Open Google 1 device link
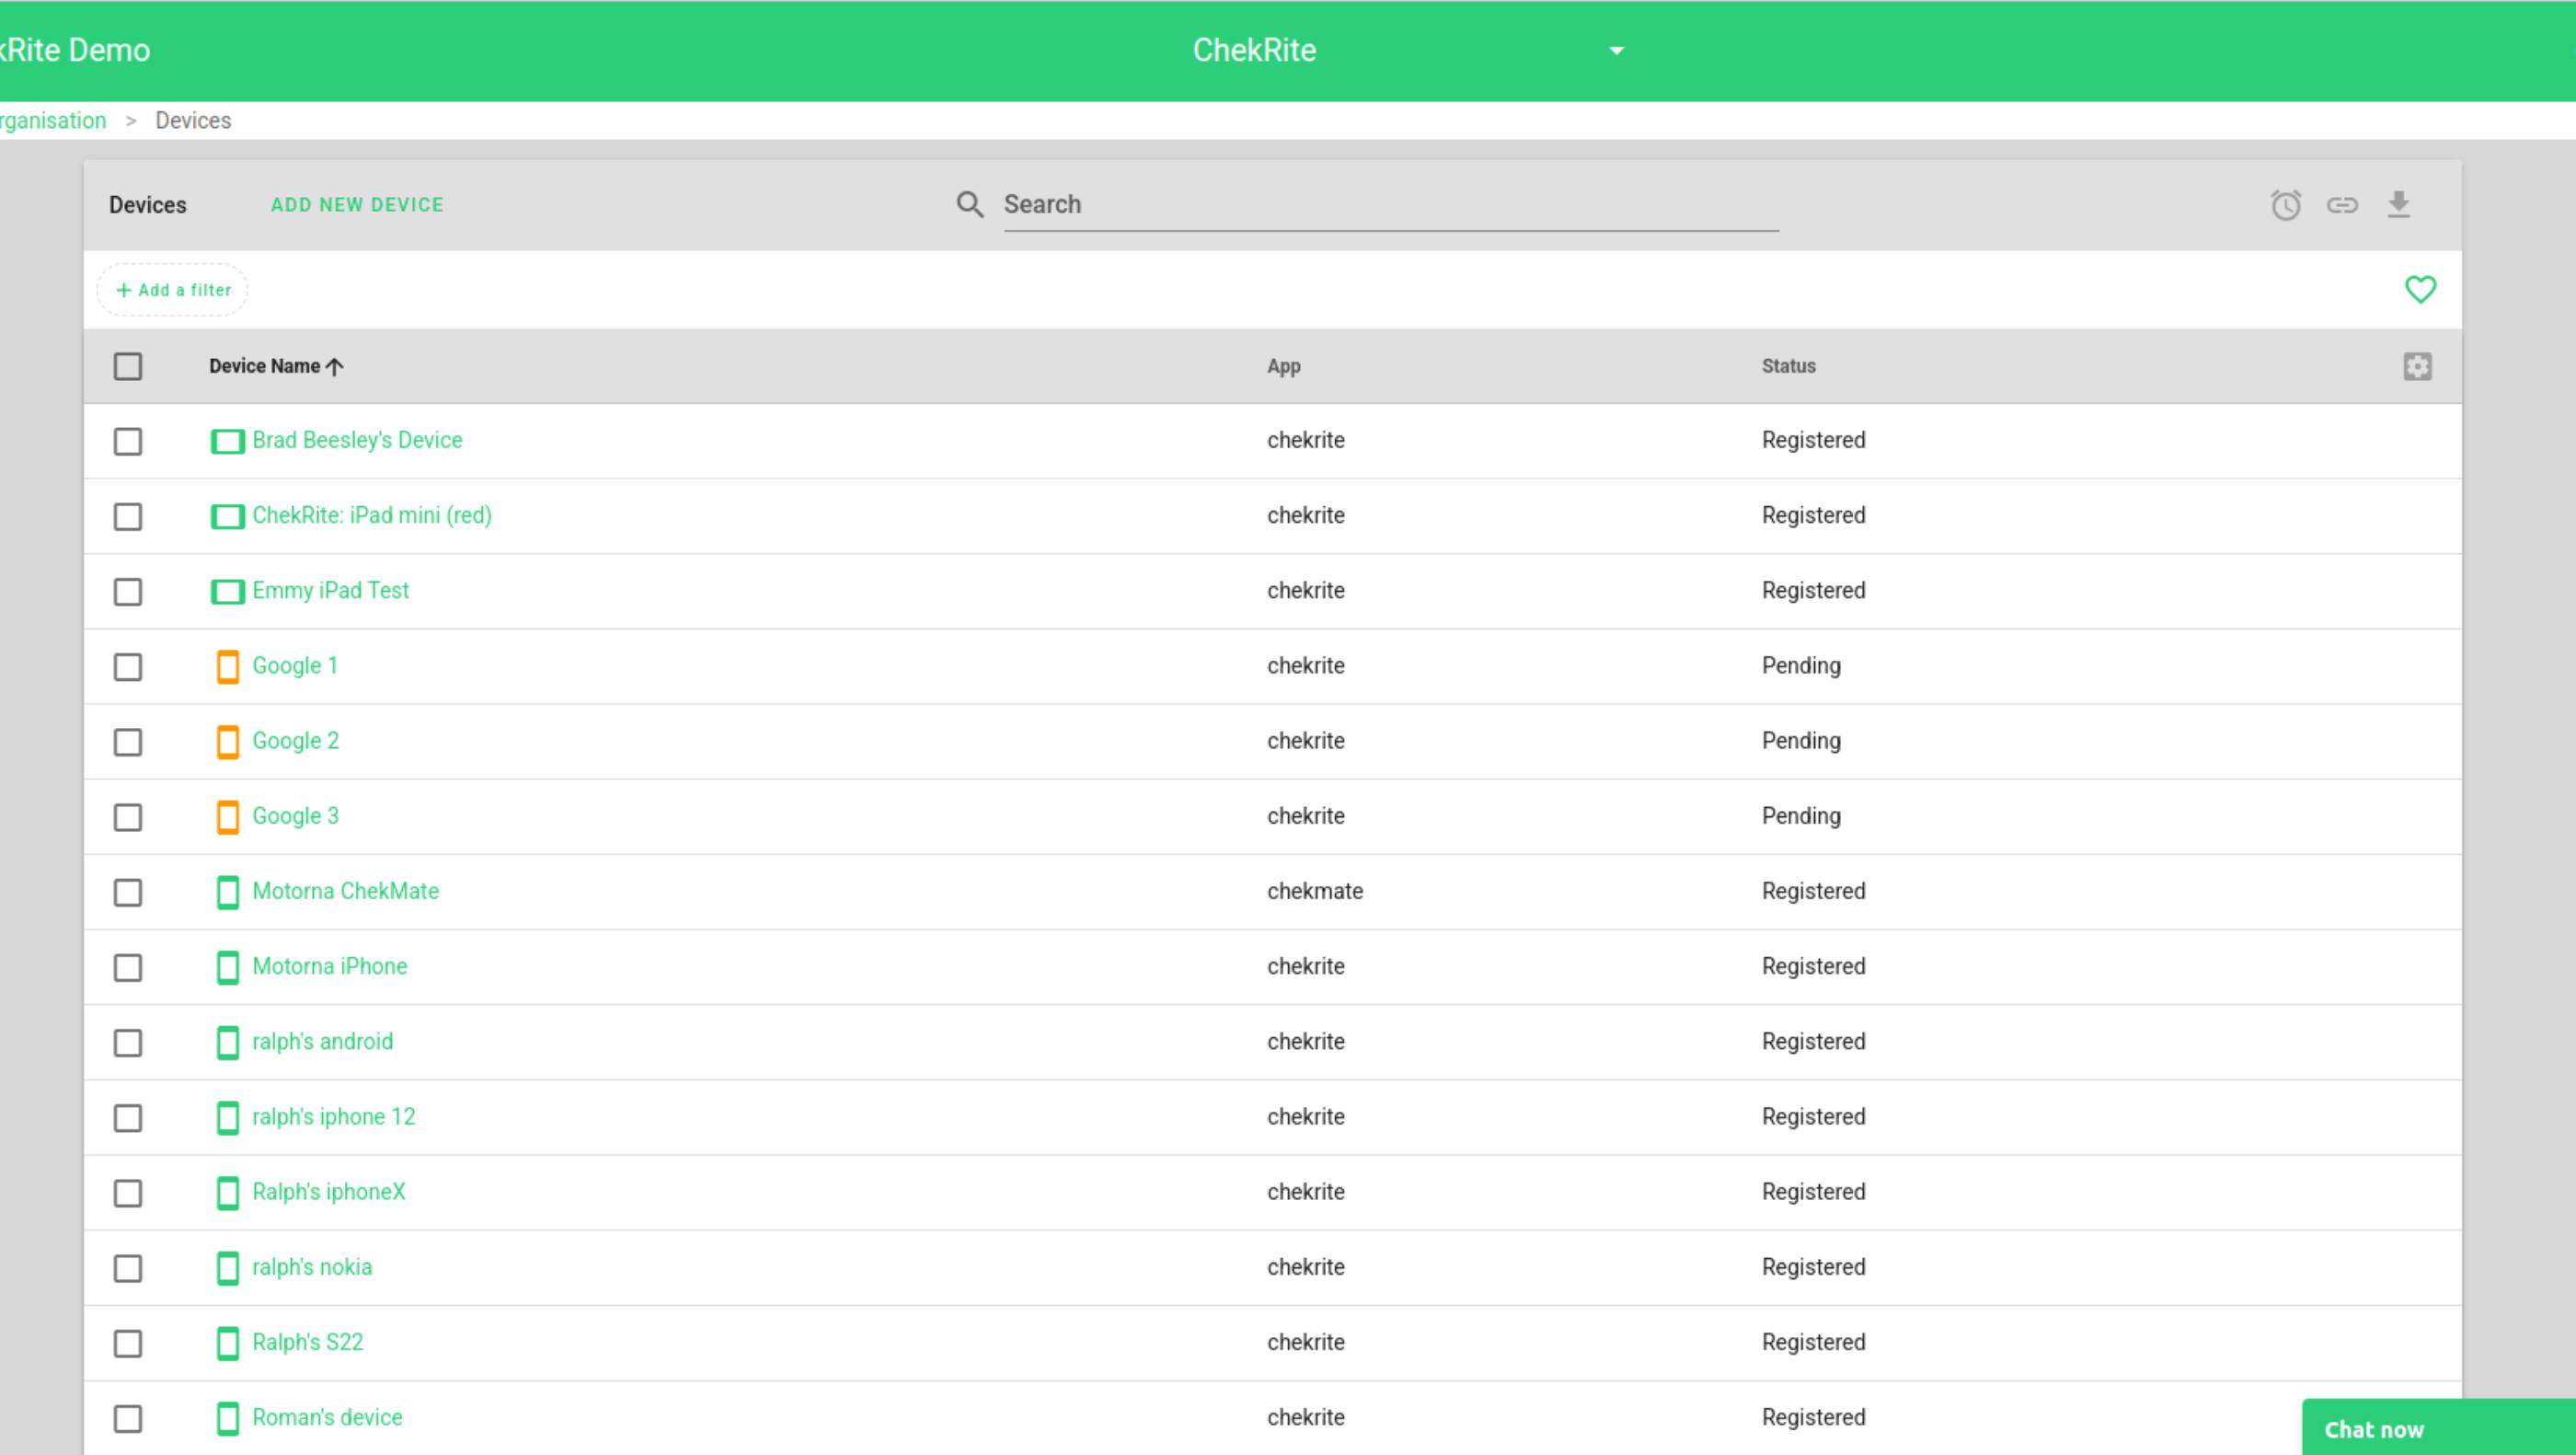Image resolution: width=2576 pixels, height=1455 pixels. coord(295,665)
